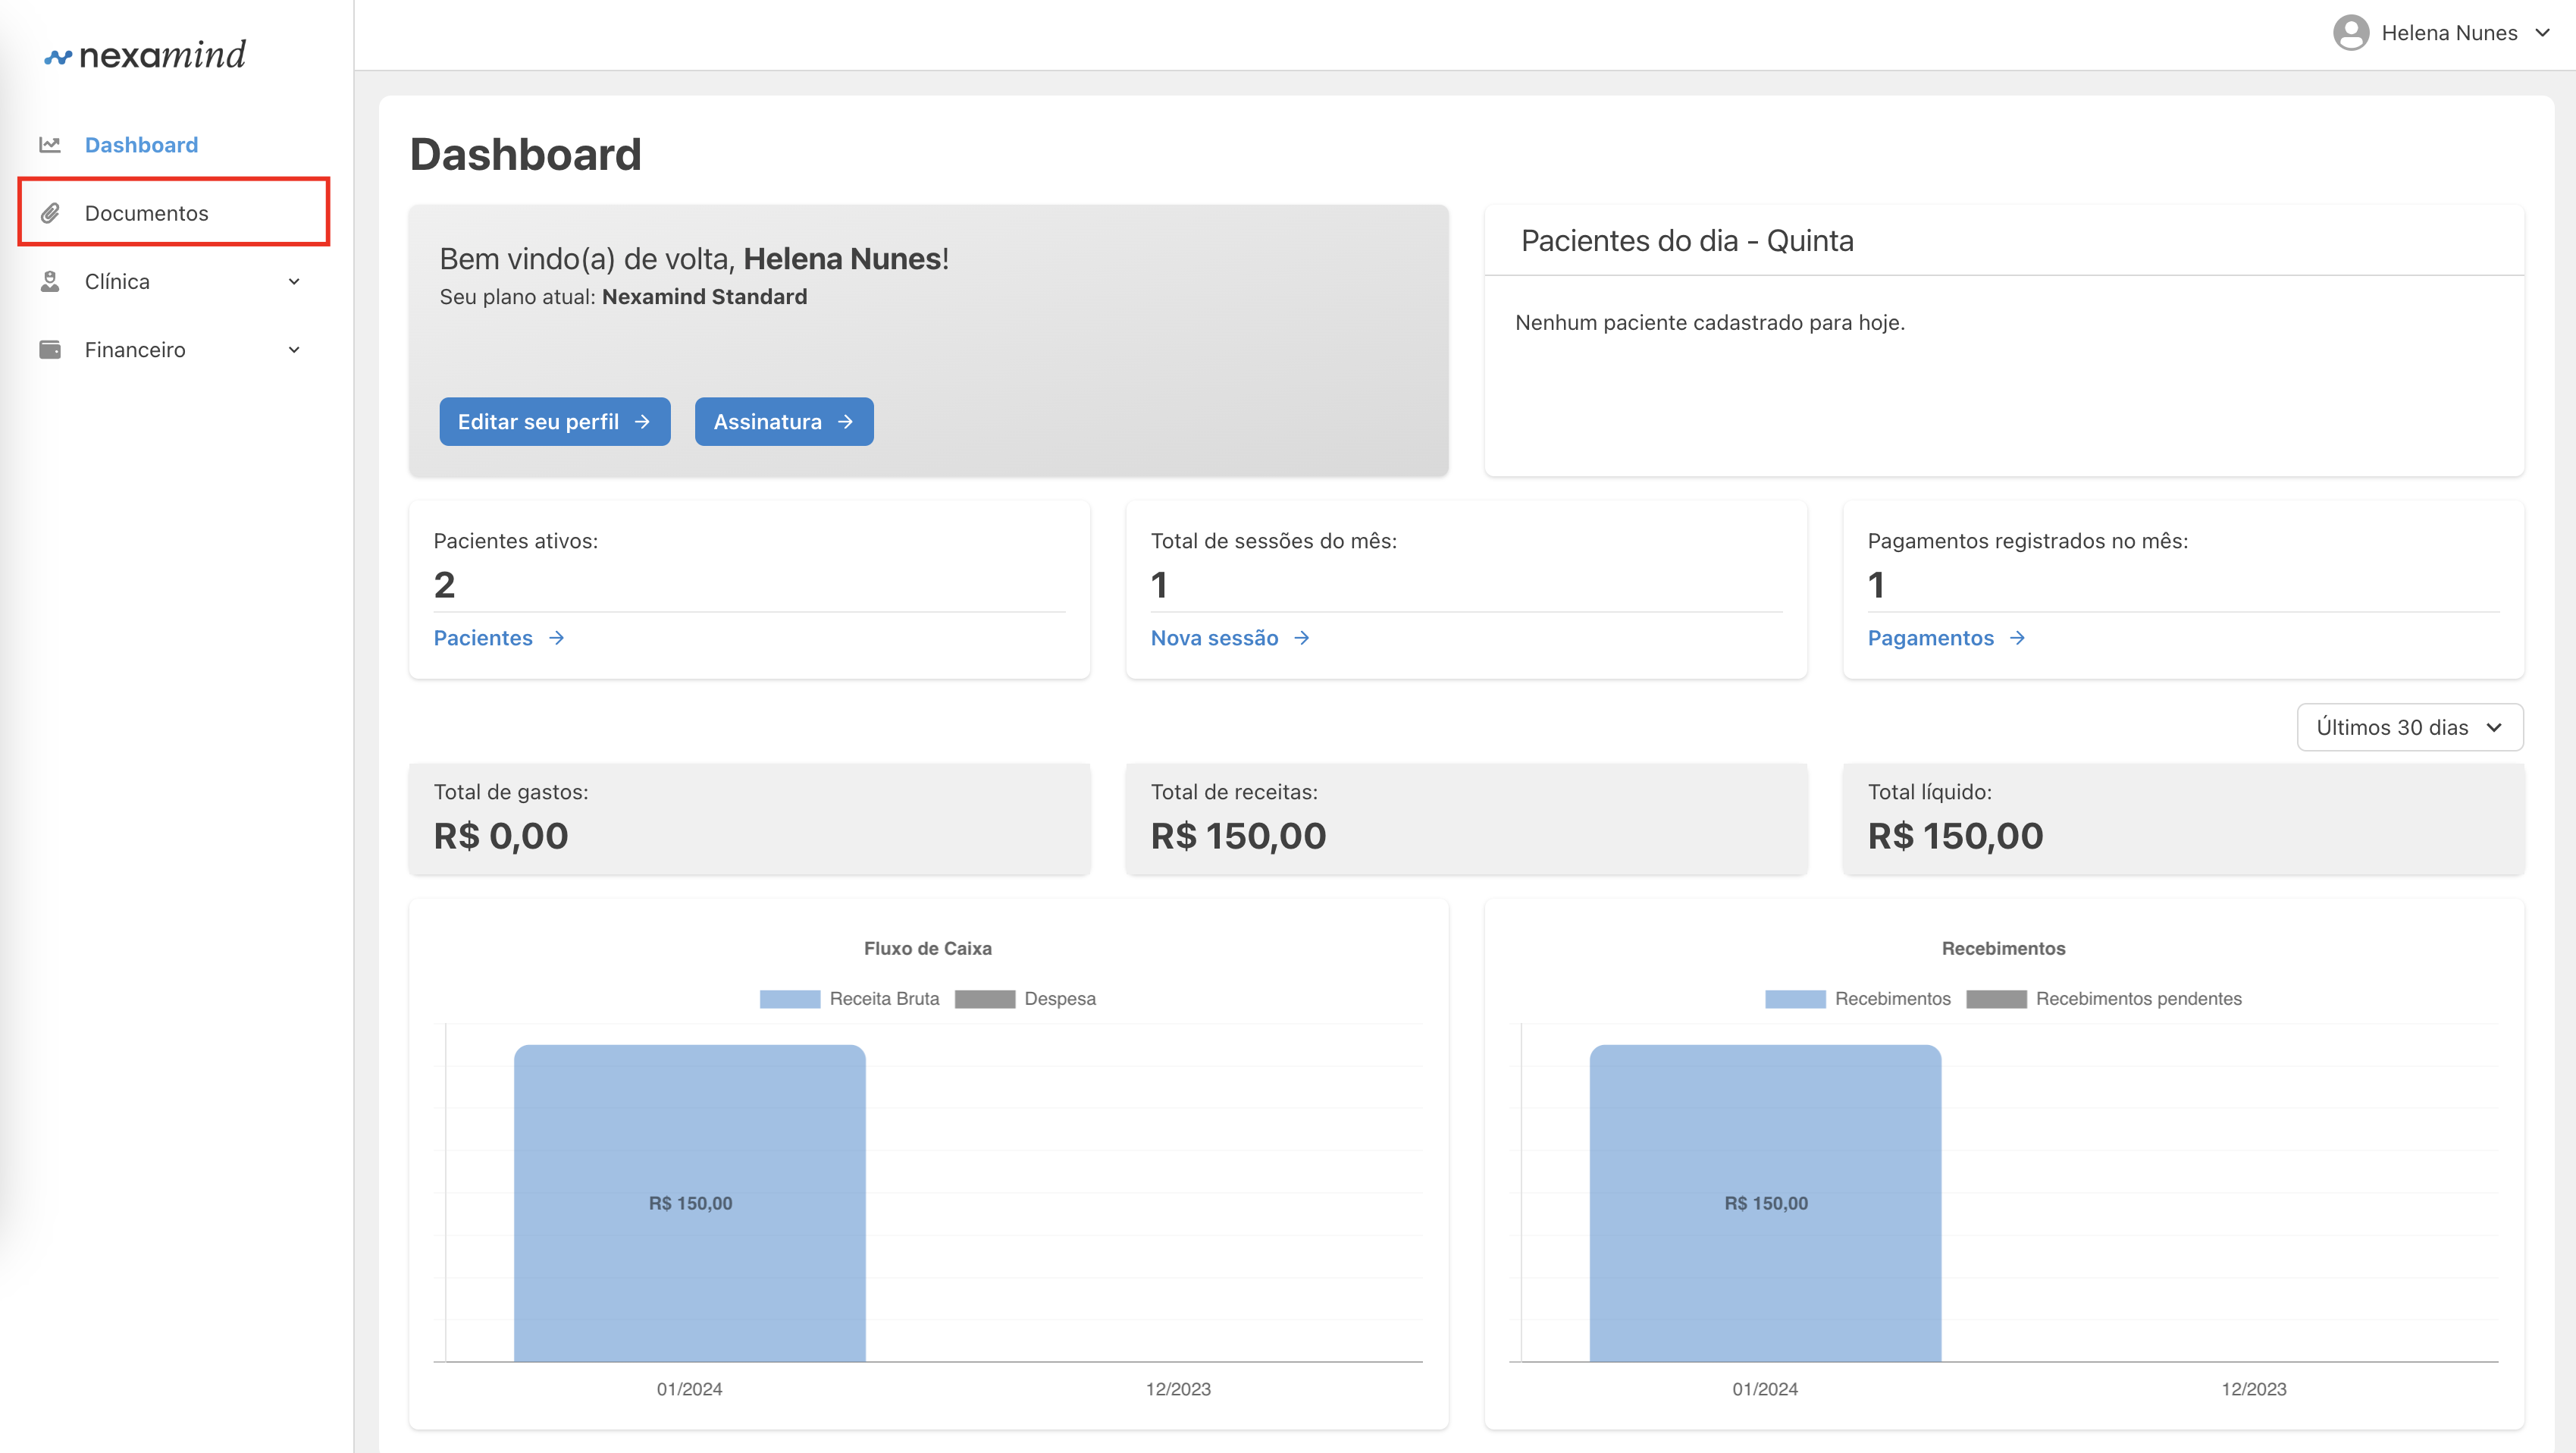The width and height of the screenshot is (2576, 1453).
Task: Click the Dashboard page heading
Action: 525,155
